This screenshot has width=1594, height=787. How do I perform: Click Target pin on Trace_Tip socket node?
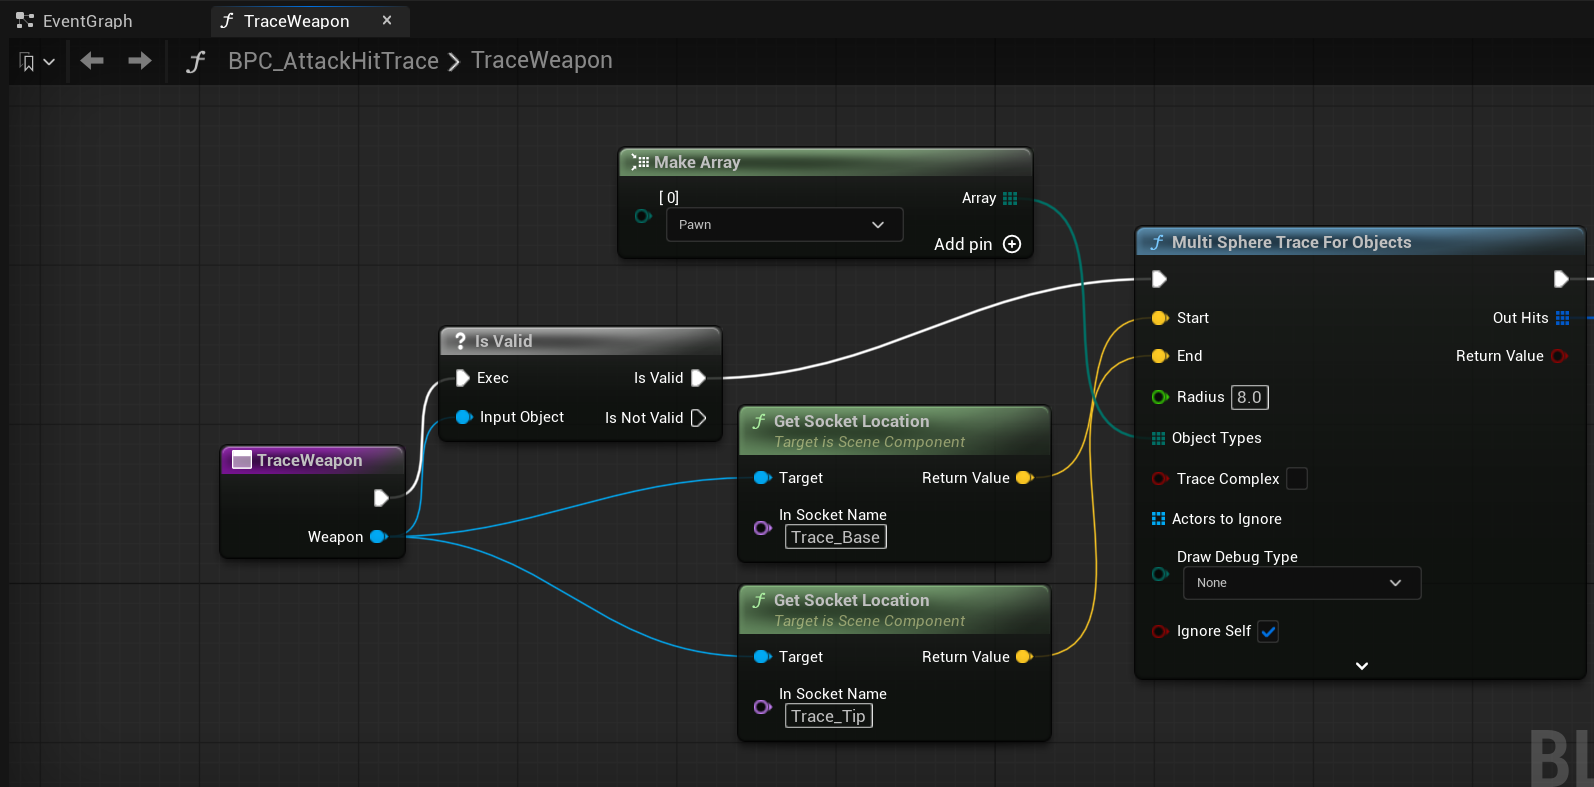point(762,657)
